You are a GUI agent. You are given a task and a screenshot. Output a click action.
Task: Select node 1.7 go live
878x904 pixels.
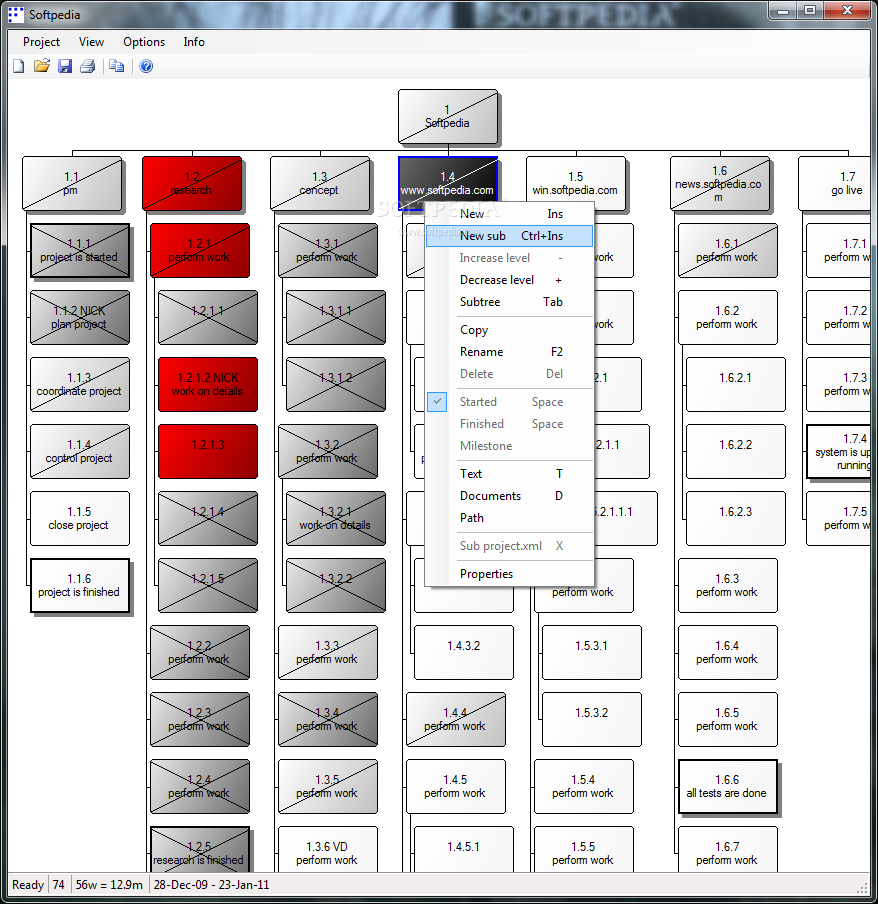(x=834, y=183)
